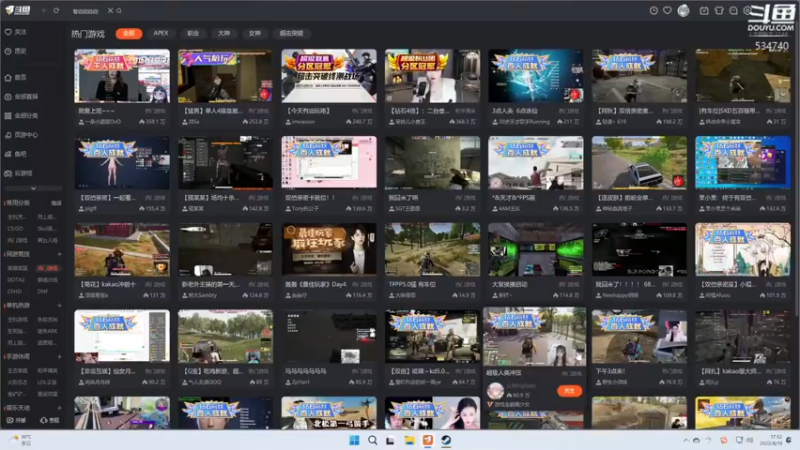Click the taskbar clock and date

(771, 440)
